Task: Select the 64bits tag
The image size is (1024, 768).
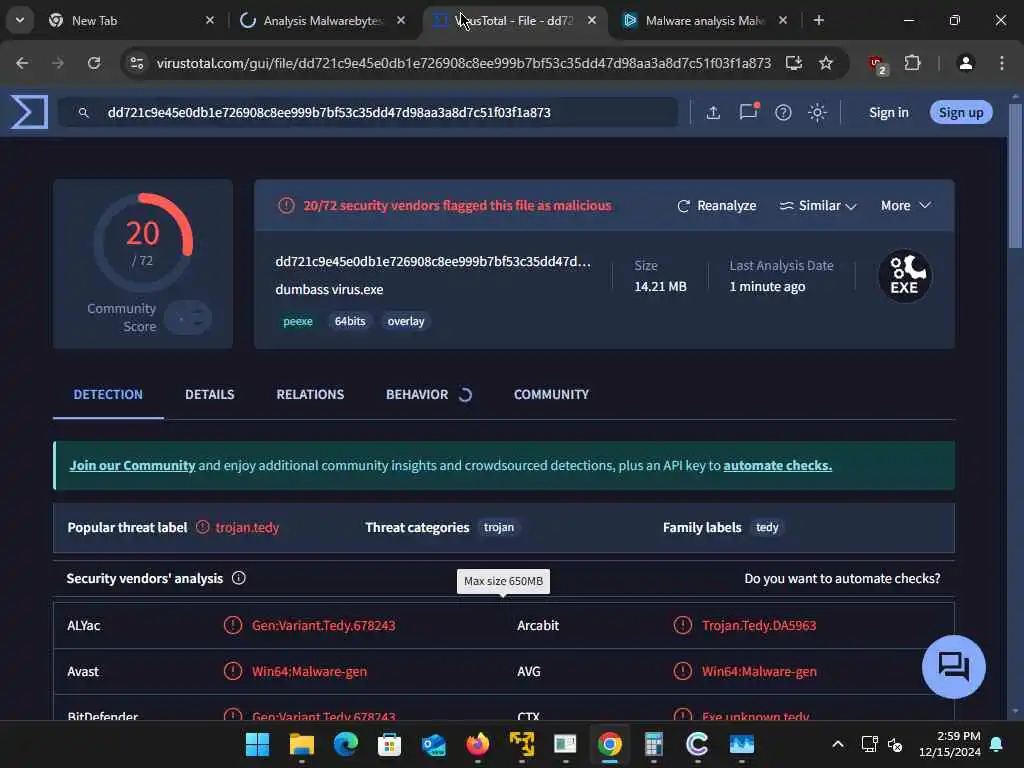Action: tap(350, 321)
